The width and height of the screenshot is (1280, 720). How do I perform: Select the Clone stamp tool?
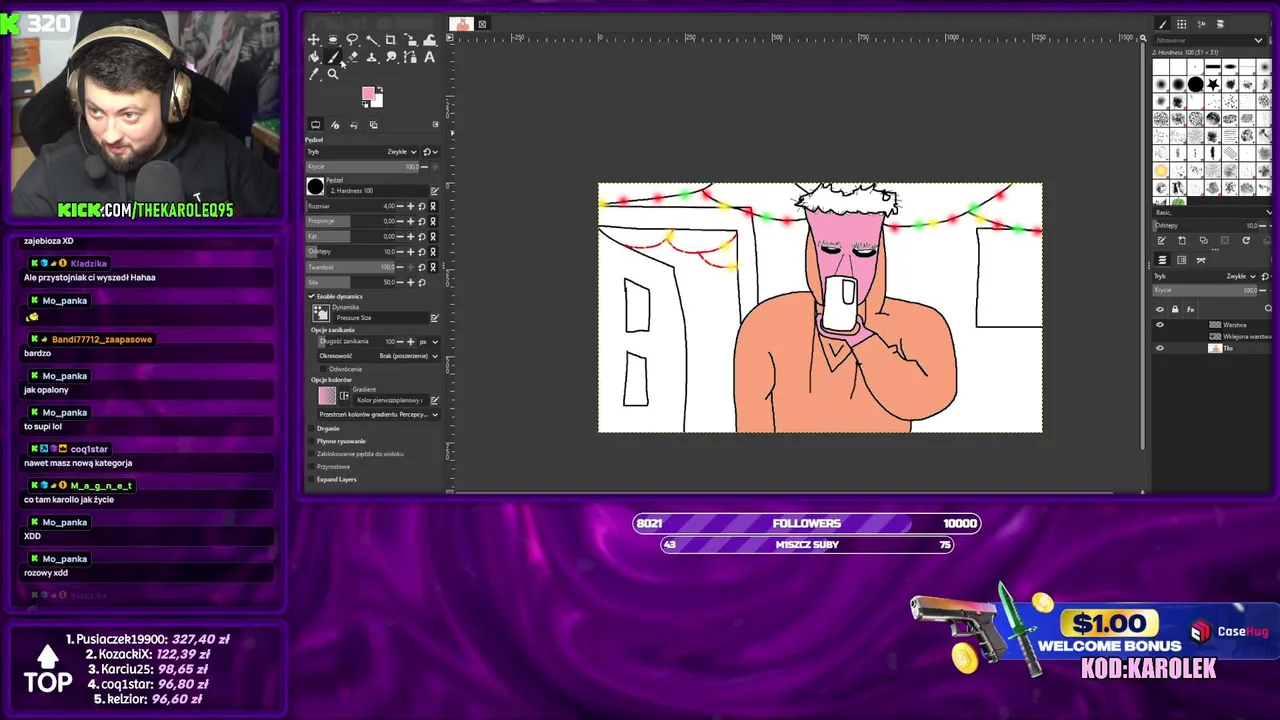tap(372, 57)
